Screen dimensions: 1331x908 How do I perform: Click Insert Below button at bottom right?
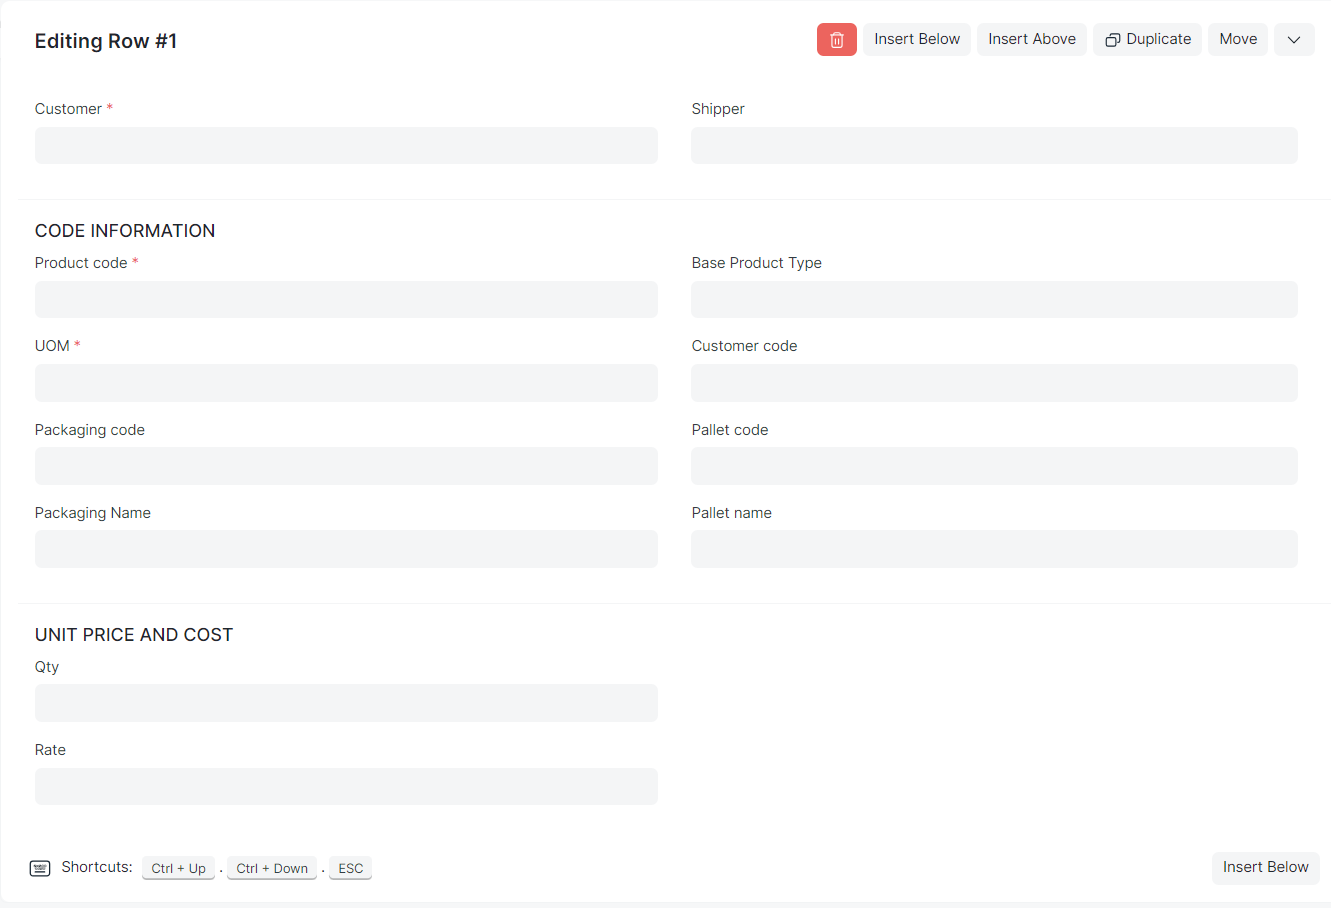(x=1264, y=867)
